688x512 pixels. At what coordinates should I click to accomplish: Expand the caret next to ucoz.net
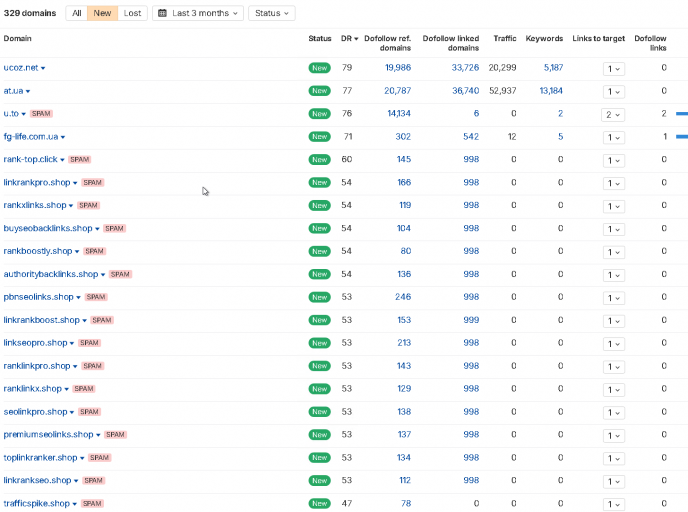pyautogui.click(x=43, y=68)
